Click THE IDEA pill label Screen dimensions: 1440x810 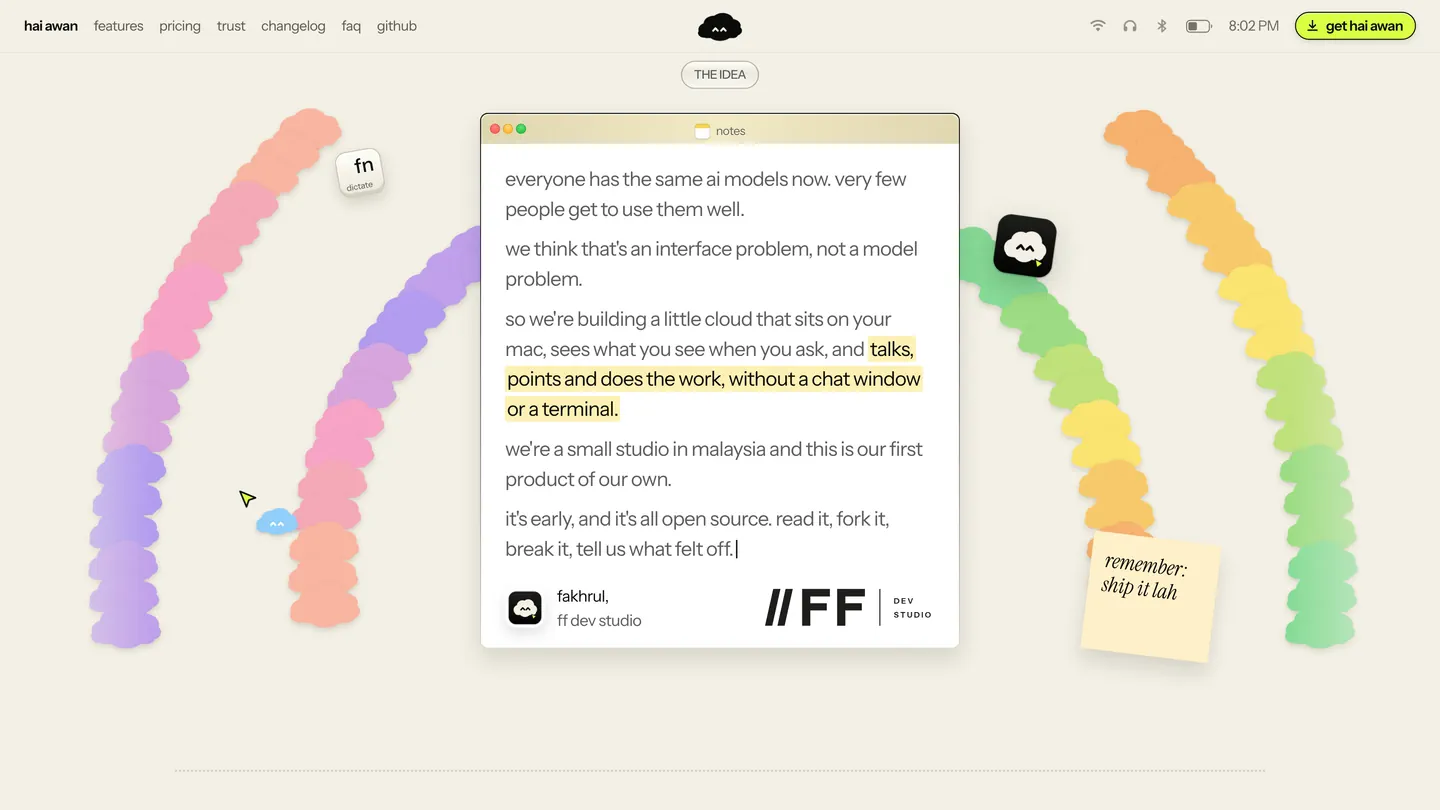pos(720,74)
